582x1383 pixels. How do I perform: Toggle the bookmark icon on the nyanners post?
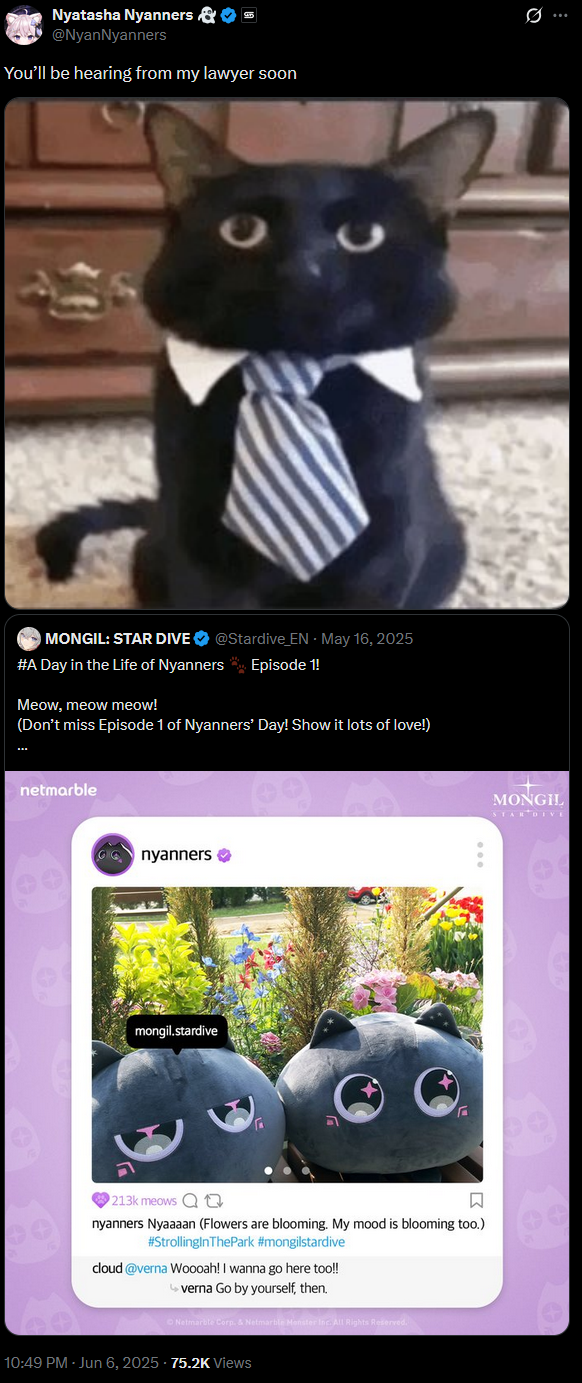point(476,1200)
